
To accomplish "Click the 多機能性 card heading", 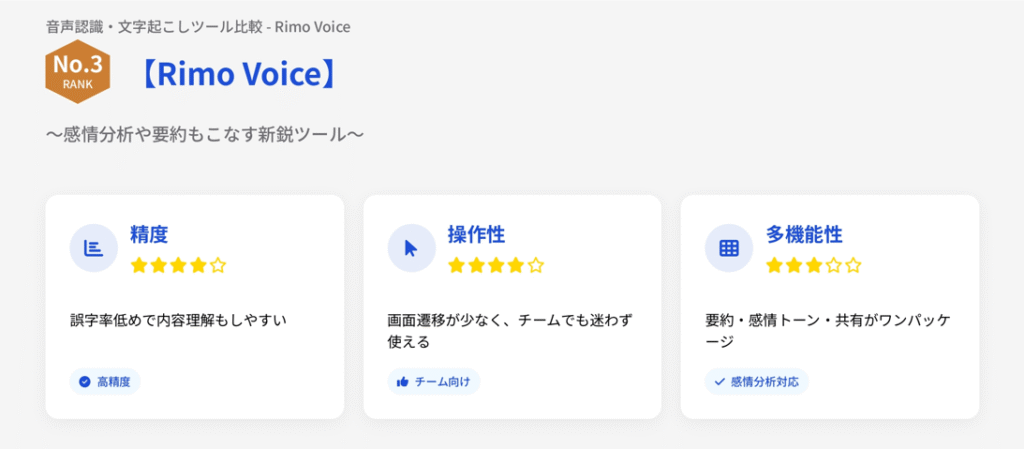I will 804,235.
